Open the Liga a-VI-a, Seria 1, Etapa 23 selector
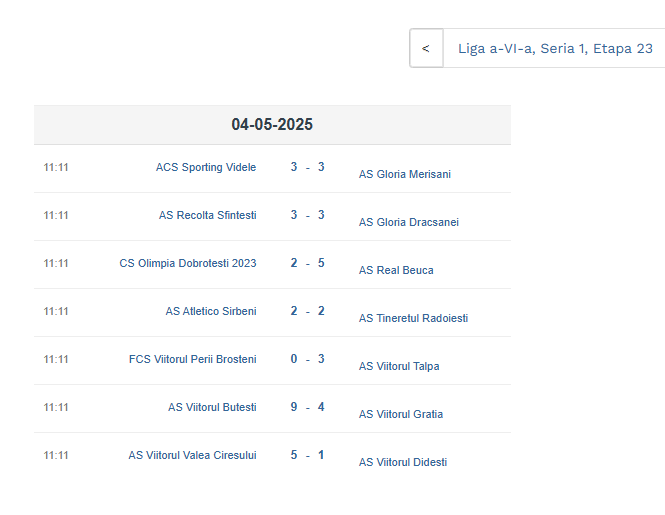Viewport: 665px width, 515px height. pos(555,48)
